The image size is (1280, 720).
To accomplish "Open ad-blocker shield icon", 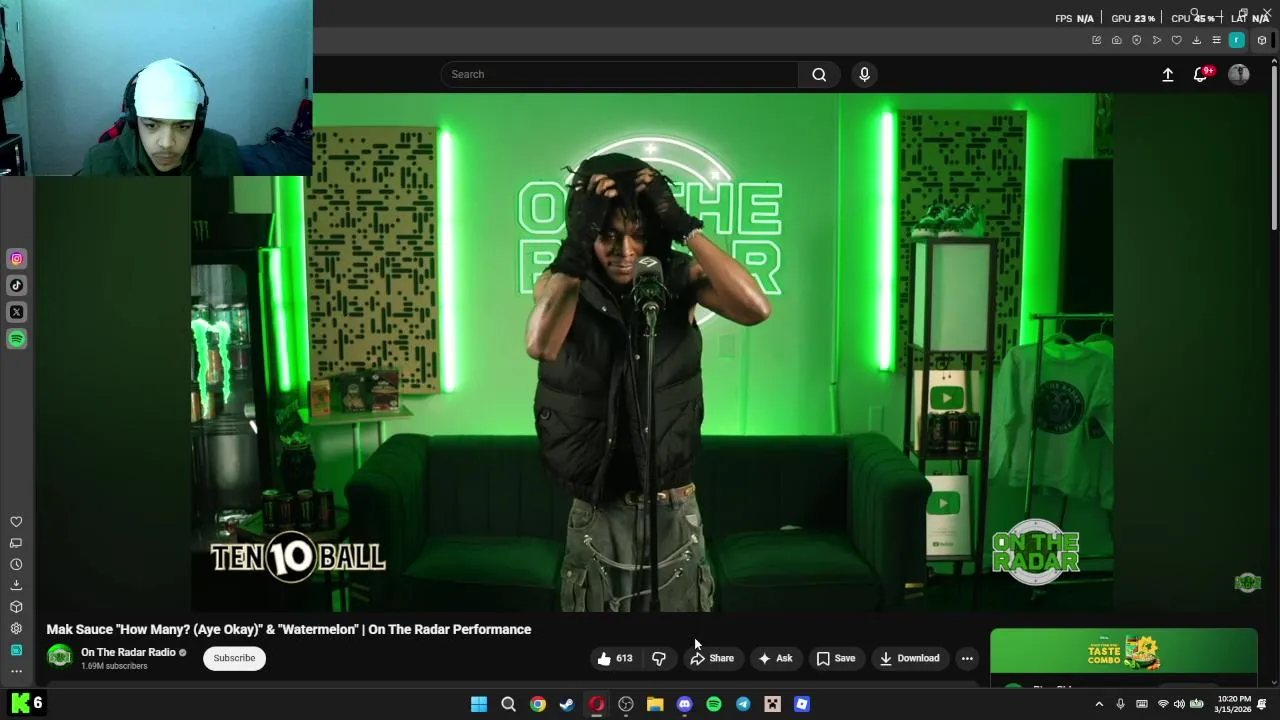I will pyautogui.click(x=1136, y=40).
